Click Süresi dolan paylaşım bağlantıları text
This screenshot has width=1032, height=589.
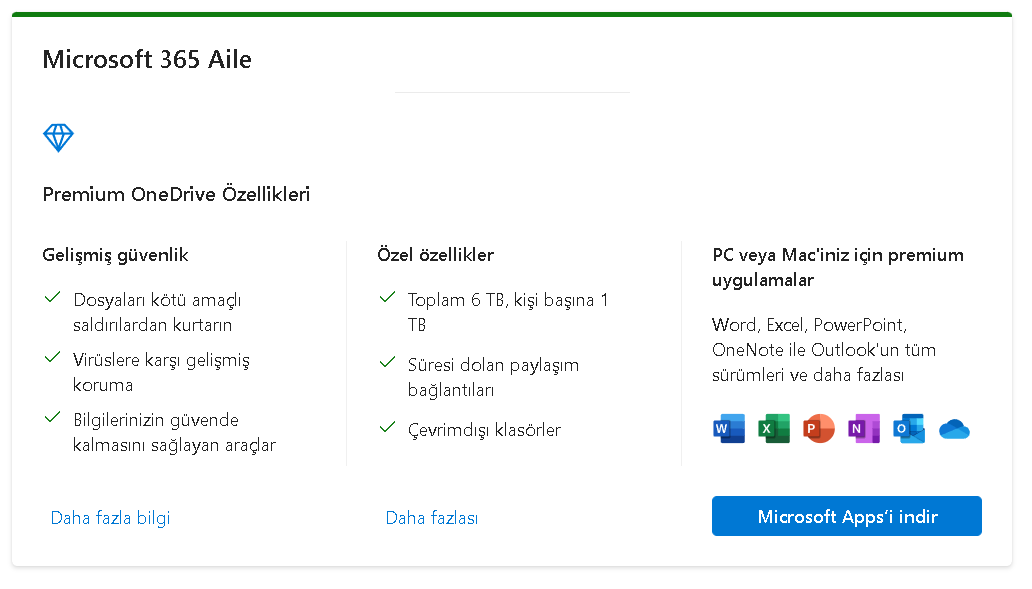(494, 377)
